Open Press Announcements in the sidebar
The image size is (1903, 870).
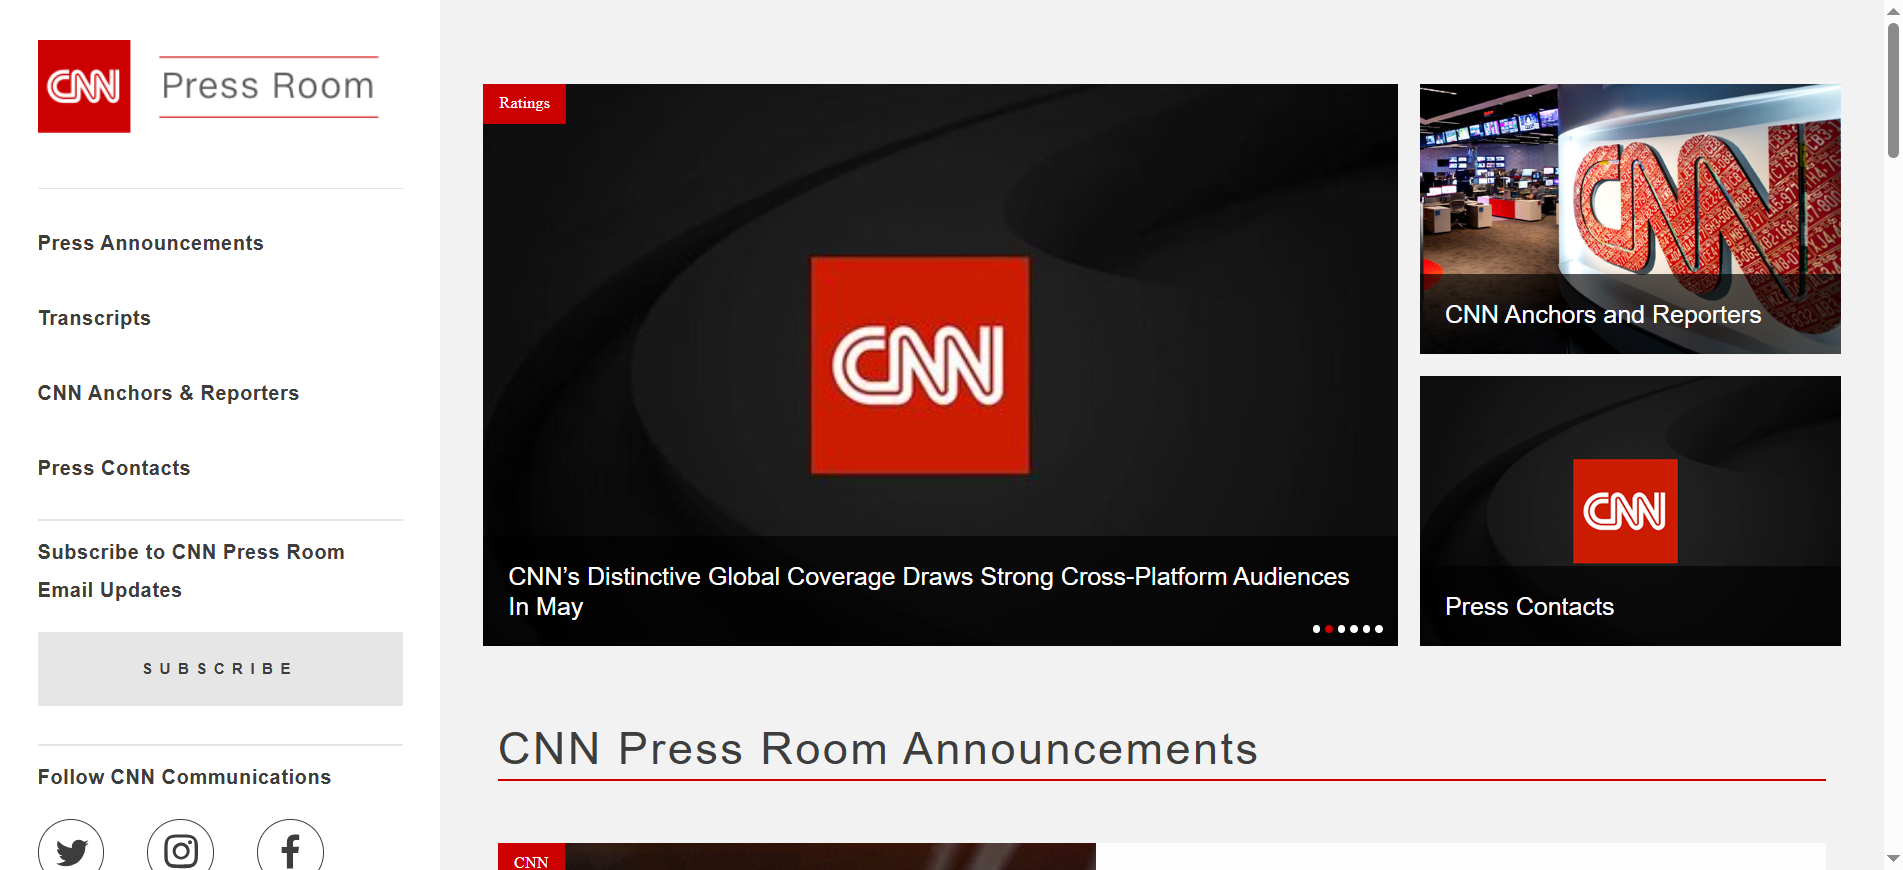(151, 243)
